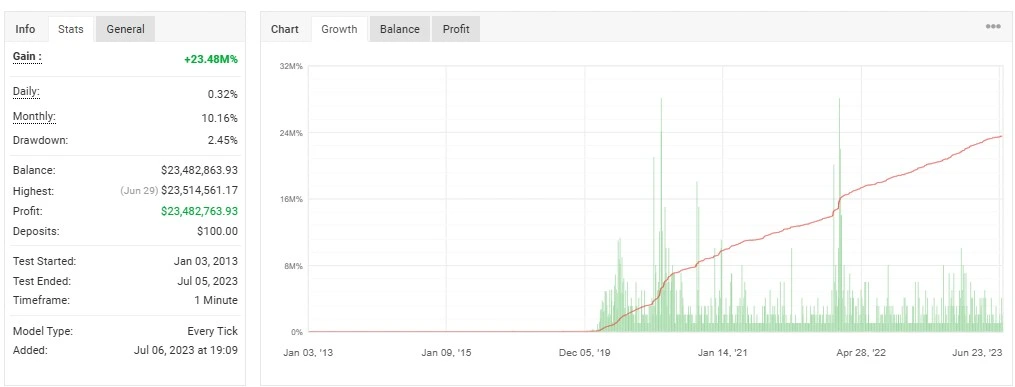Click the green Profit amount
Viewport: 1015px width, 387px height.
click(x=199, y=211)
